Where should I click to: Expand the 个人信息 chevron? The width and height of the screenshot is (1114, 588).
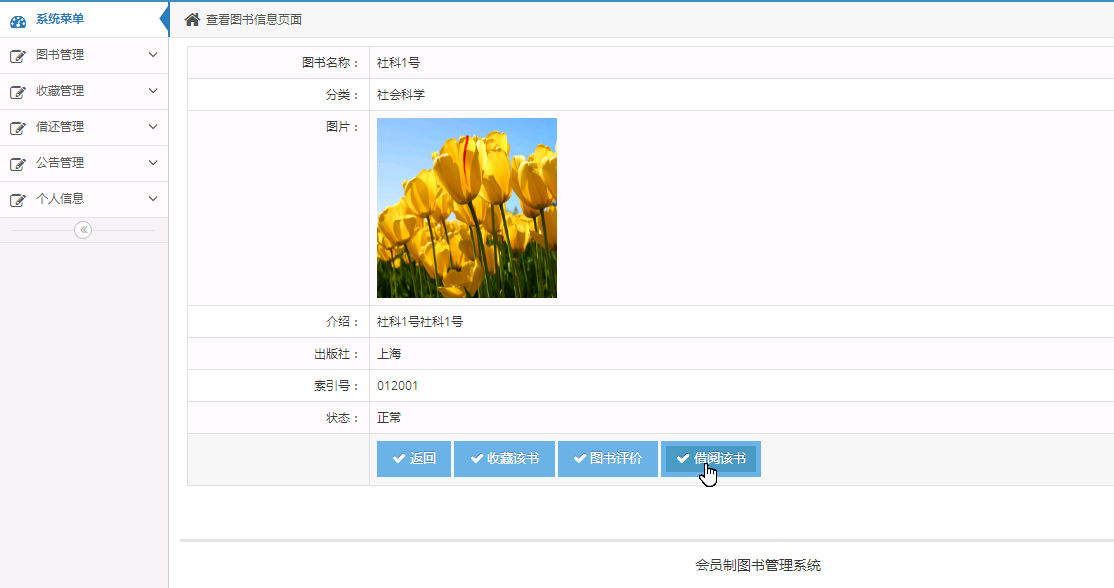coord(153,199)
